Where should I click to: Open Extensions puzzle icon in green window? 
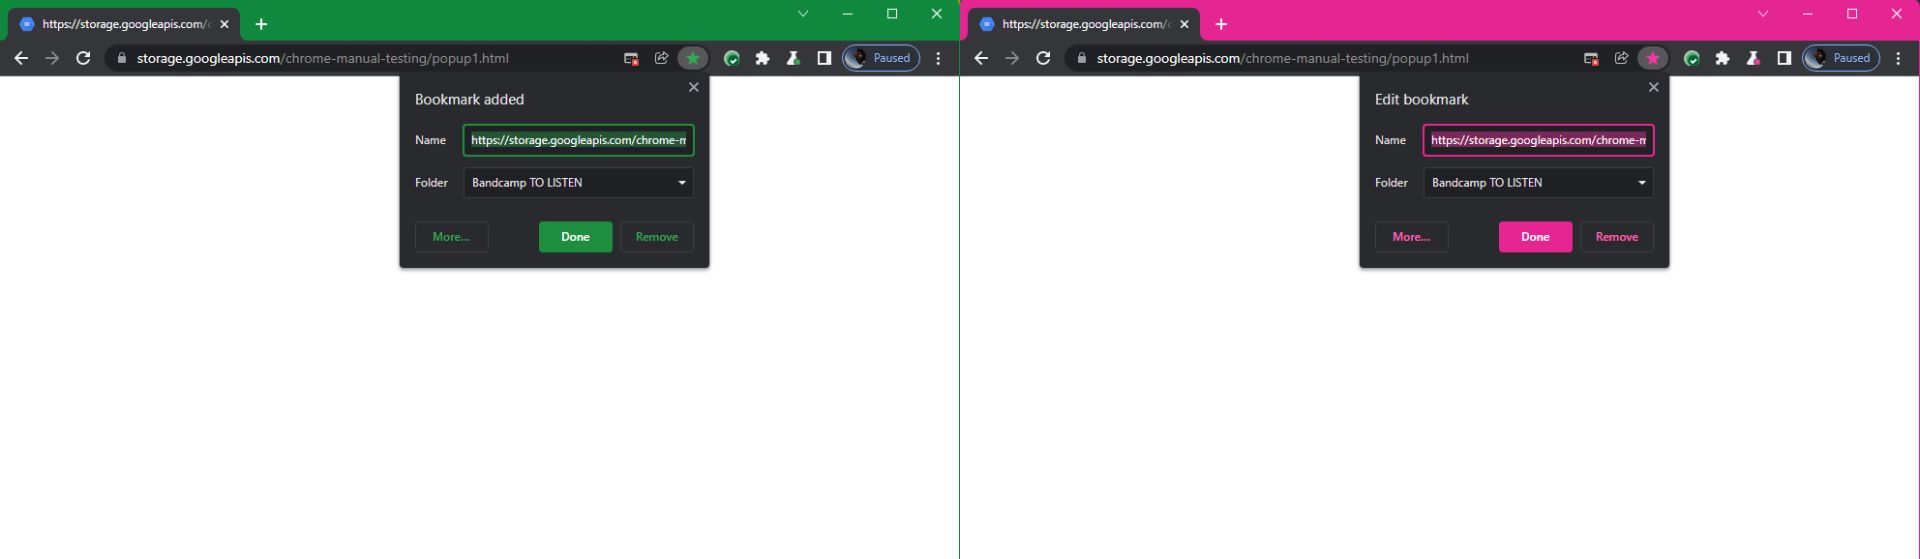click(762, 58)
